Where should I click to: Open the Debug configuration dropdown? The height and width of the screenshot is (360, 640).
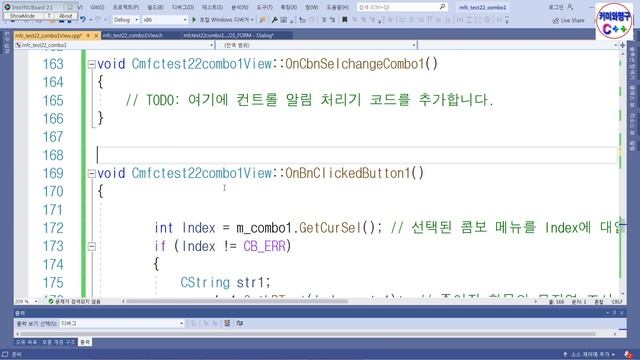click(126, 20)
